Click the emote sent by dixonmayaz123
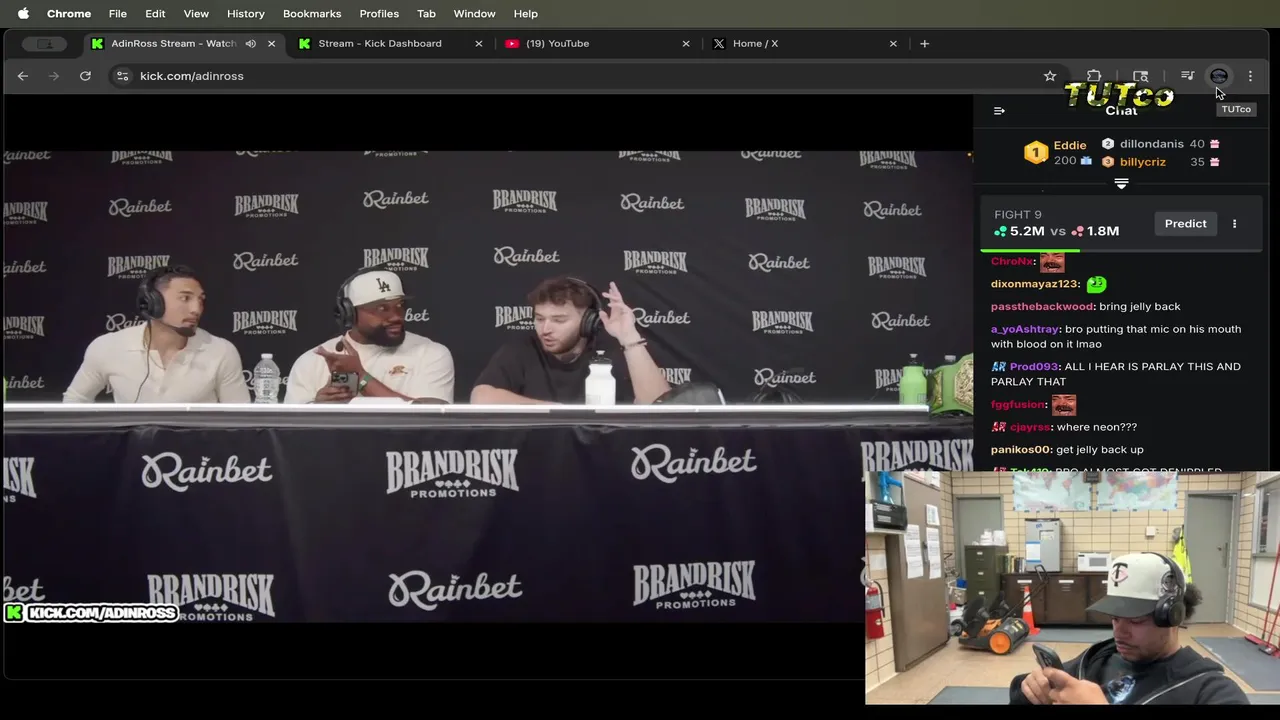Screen dimensions: 1280x720 click(1096, 284)
